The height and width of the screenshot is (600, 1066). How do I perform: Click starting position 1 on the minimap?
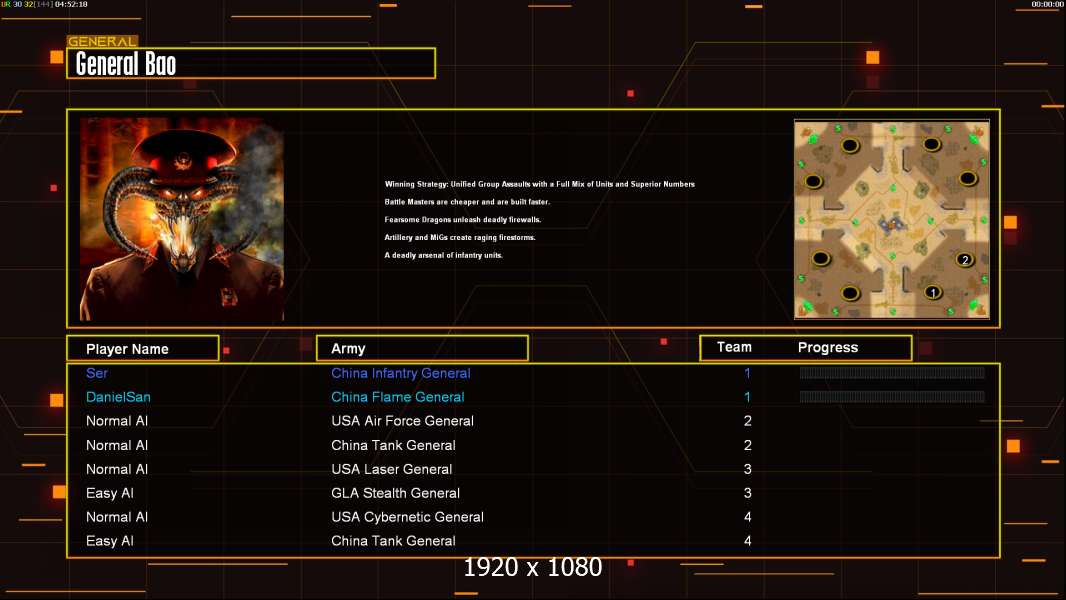tap(932, 292)
